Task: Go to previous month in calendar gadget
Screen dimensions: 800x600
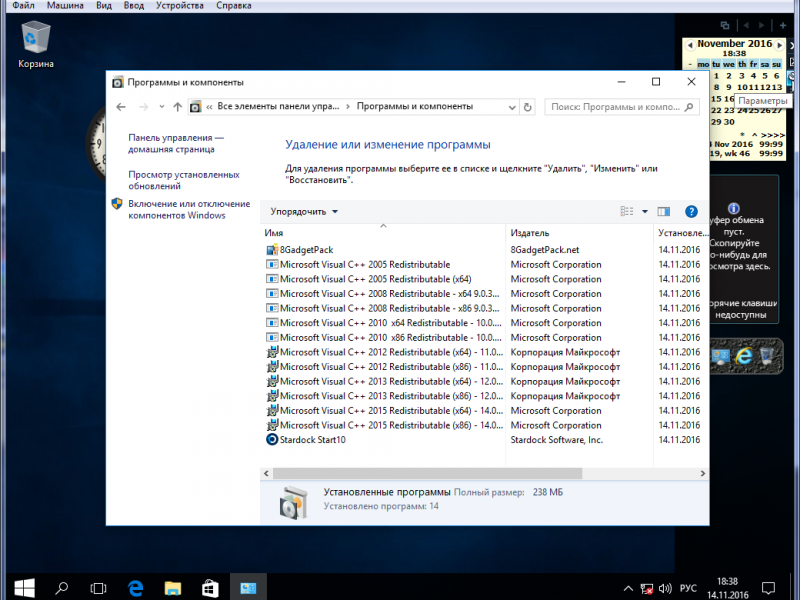Action: point(690,45)
